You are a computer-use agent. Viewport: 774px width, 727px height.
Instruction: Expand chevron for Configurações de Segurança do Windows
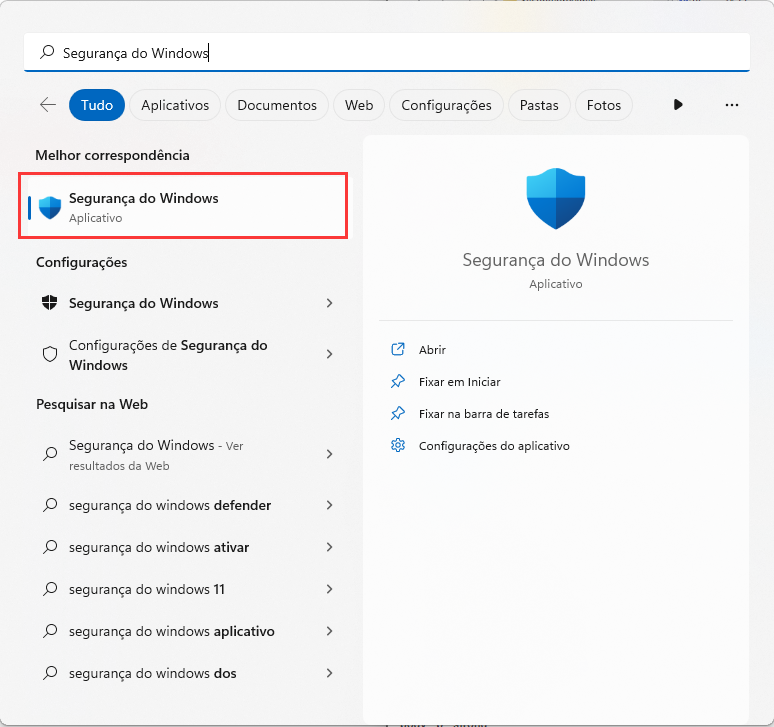click(329, 354)
